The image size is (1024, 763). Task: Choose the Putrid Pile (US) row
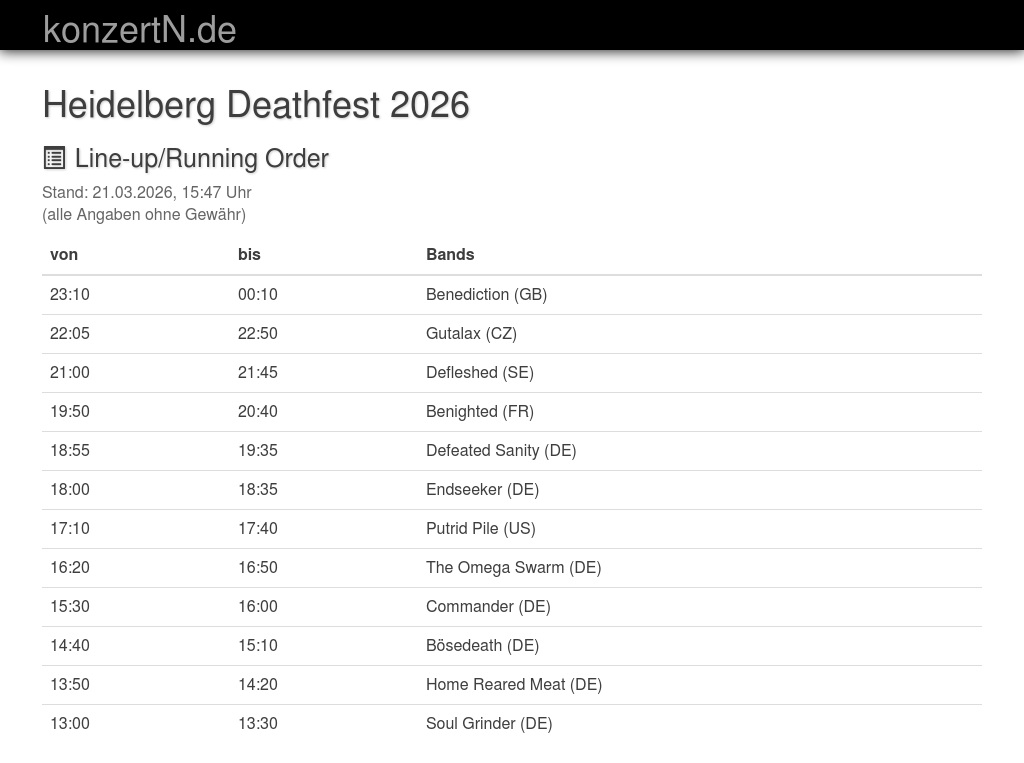481,528
